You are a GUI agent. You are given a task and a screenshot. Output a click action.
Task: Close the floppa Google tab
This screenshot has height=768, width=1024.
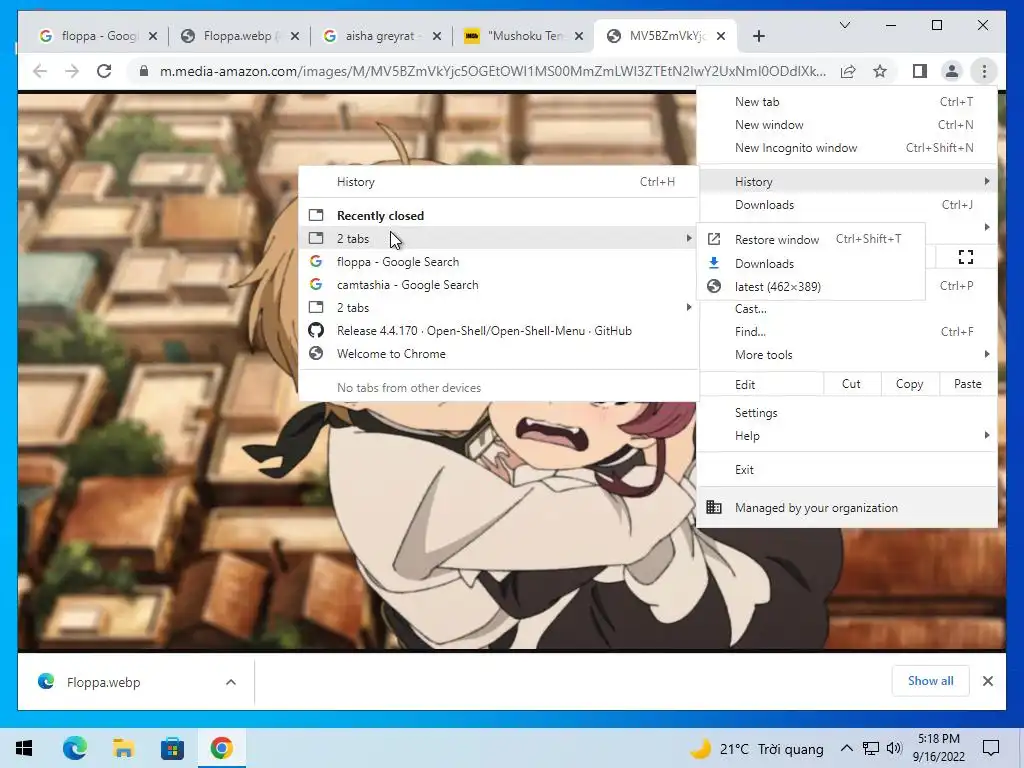[x=153, y=36]
